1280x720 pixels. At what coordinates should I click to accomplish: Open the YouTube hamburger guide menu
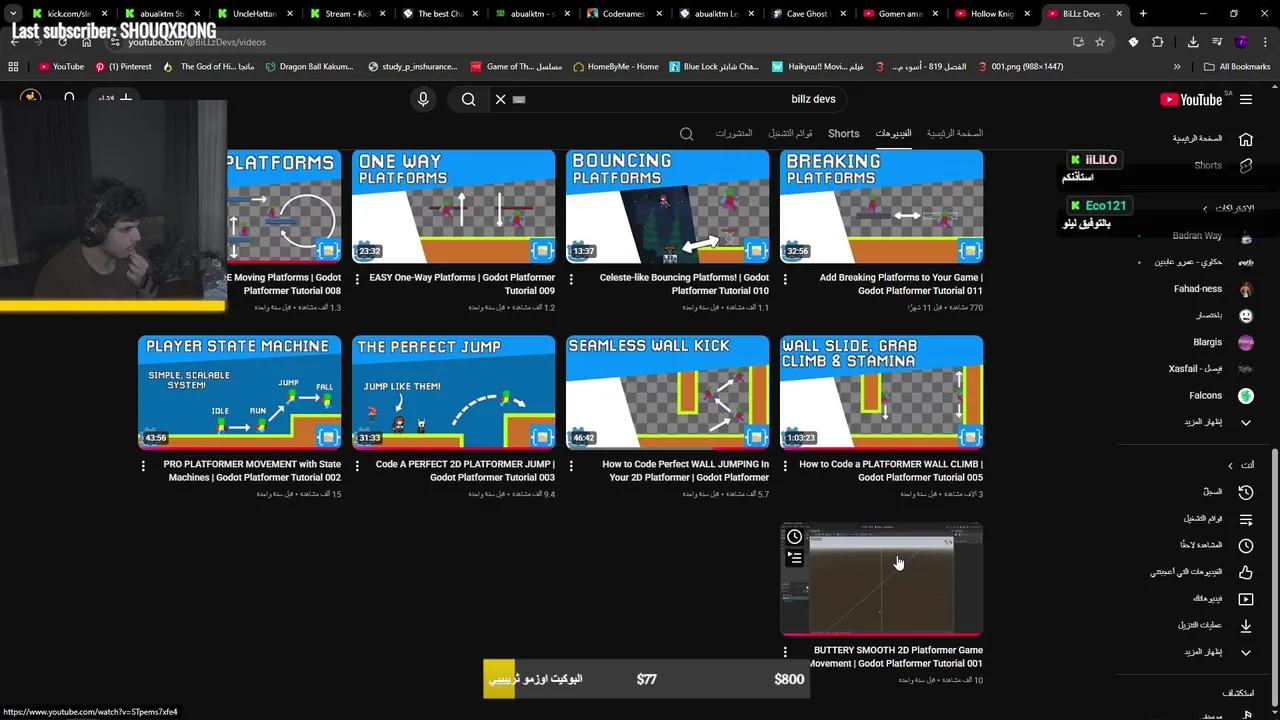pyautogui.click(x=1246, y=99)
